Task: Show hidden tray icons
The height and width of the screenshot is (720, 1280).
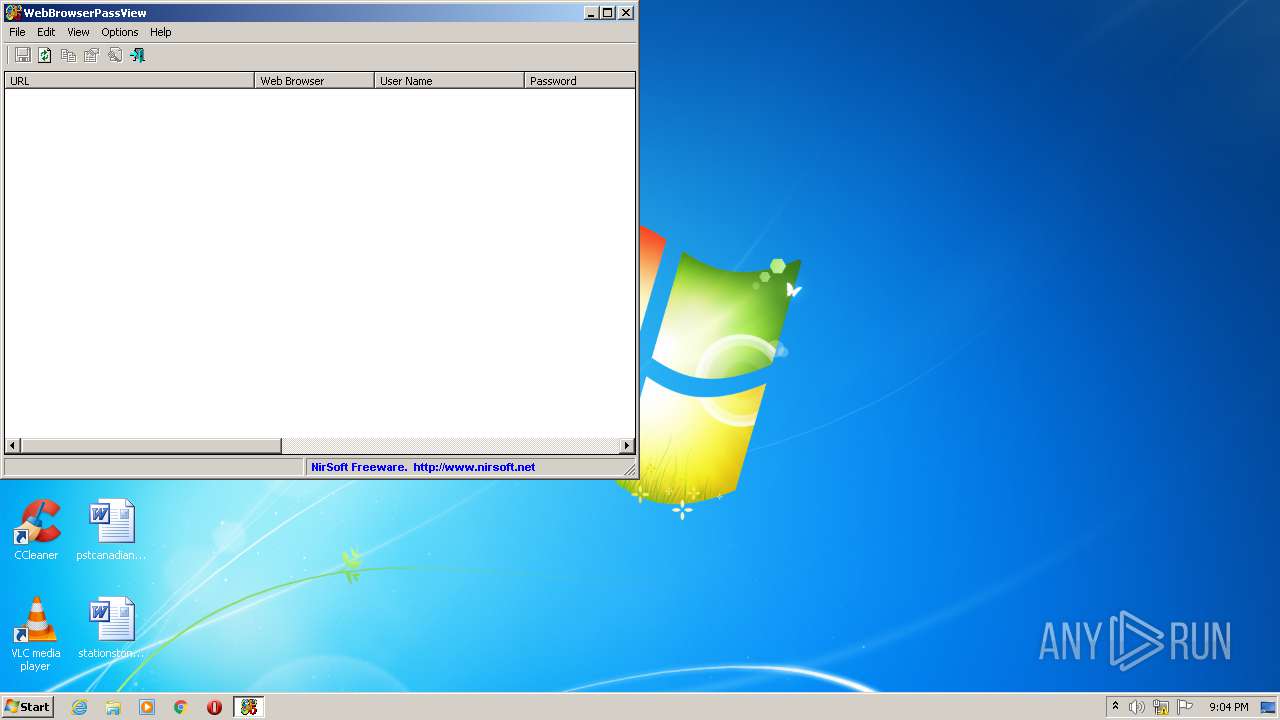Action: click(x=1115, y=707)
